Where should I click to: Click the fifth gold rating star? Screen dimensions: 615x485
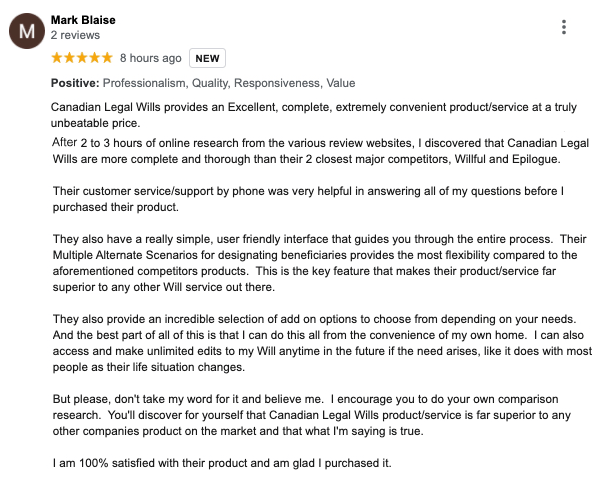click(x=107, y=58)
